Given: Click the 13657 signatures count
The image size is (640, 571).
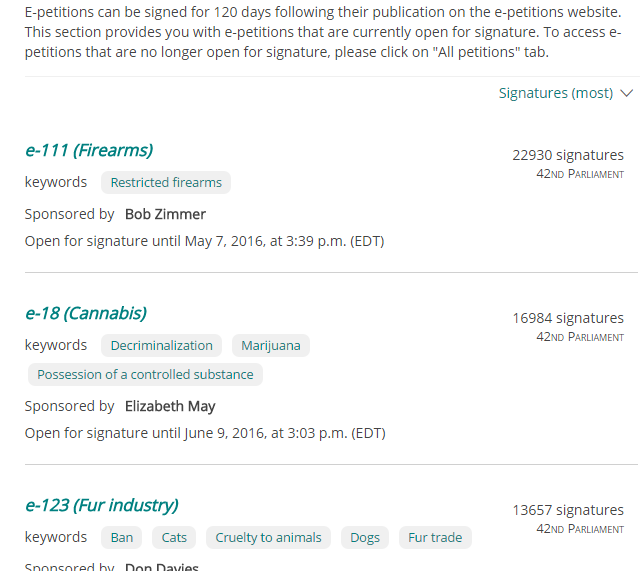Looking at the screenshot, I should pos(568,510).
